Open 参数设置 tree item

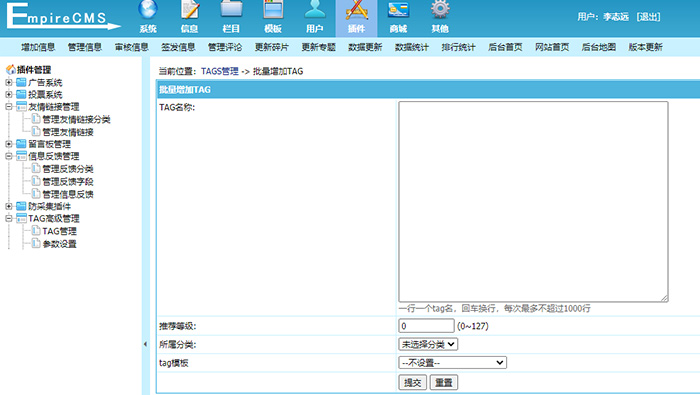[59, 244]
